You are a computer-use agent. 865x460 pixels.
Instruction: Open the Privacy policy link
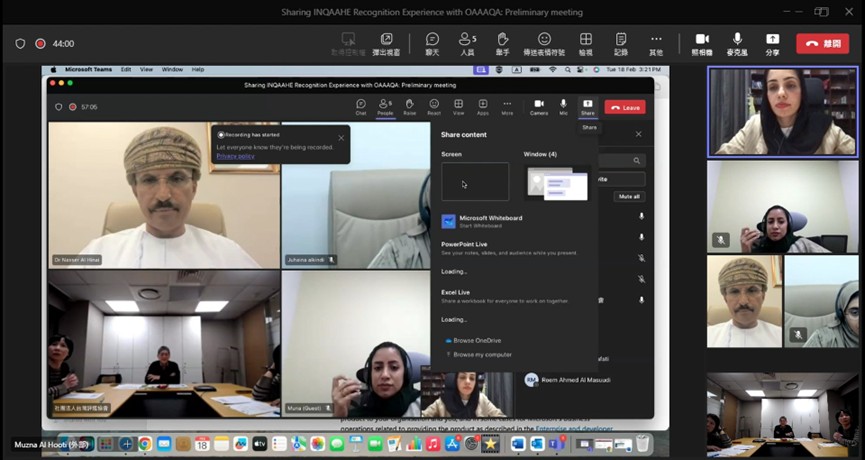[x=236, y=156]
